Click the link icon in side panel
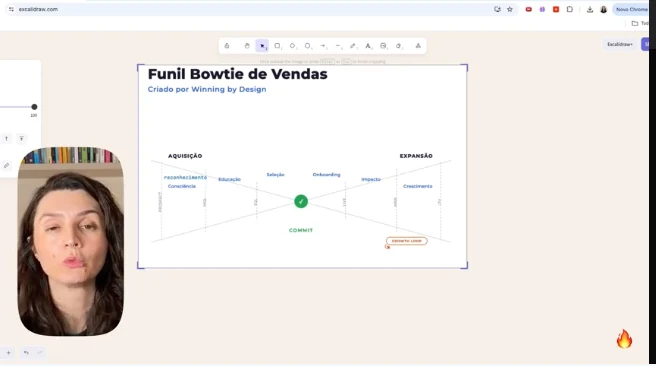 point(7,166)
